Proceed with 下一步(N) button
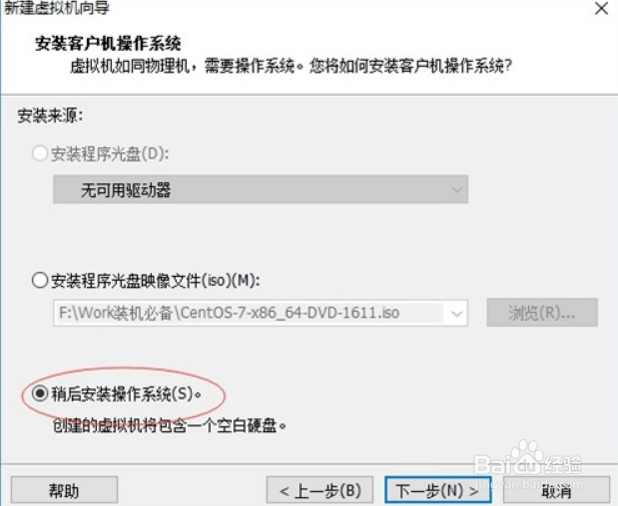 pyautogui.click(x=437, y=490)
